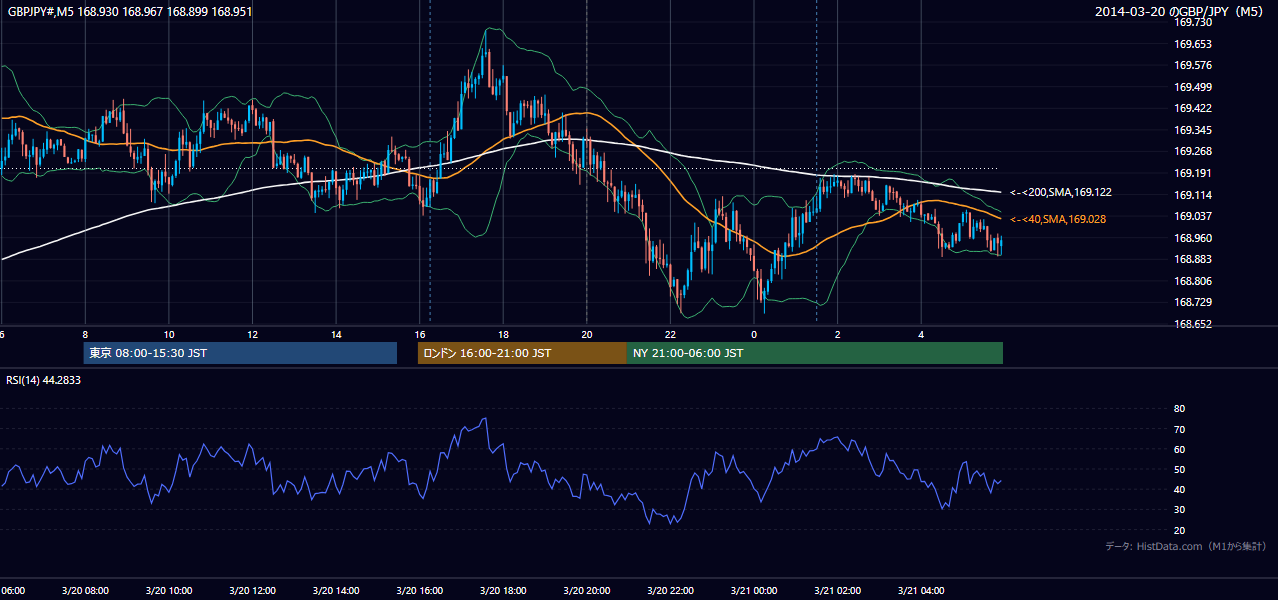Click the RSI axis value 70
The image size is (1278, 600).
pyautogui.click(x=1179, y=429)
